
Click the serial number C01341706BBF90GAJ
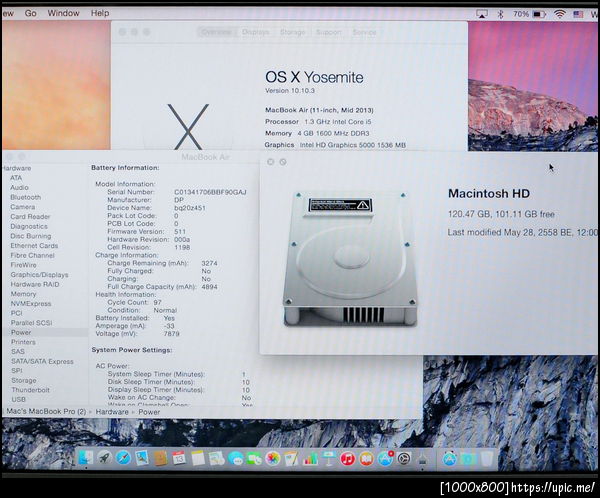tap(210, 192)
